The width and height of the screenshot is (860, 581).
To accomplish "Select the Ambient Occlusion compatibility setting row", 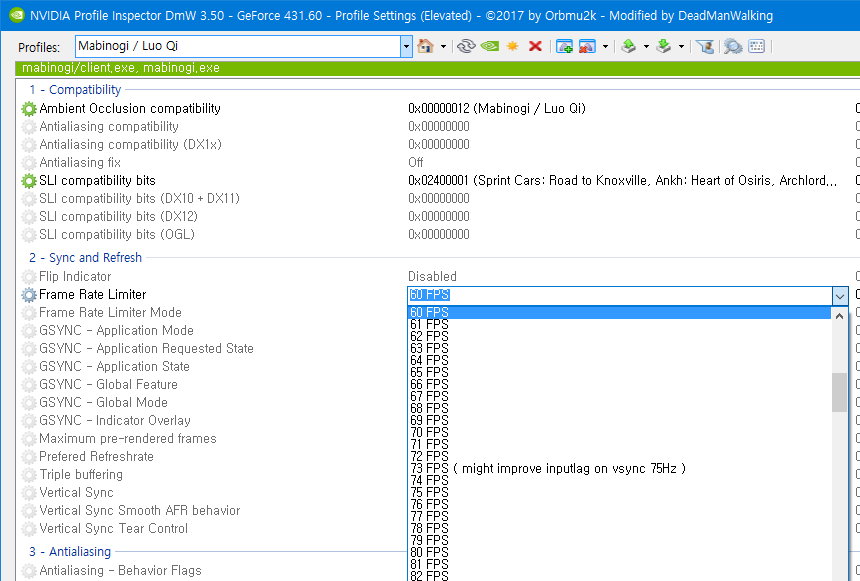I will (x=129, y=109).
